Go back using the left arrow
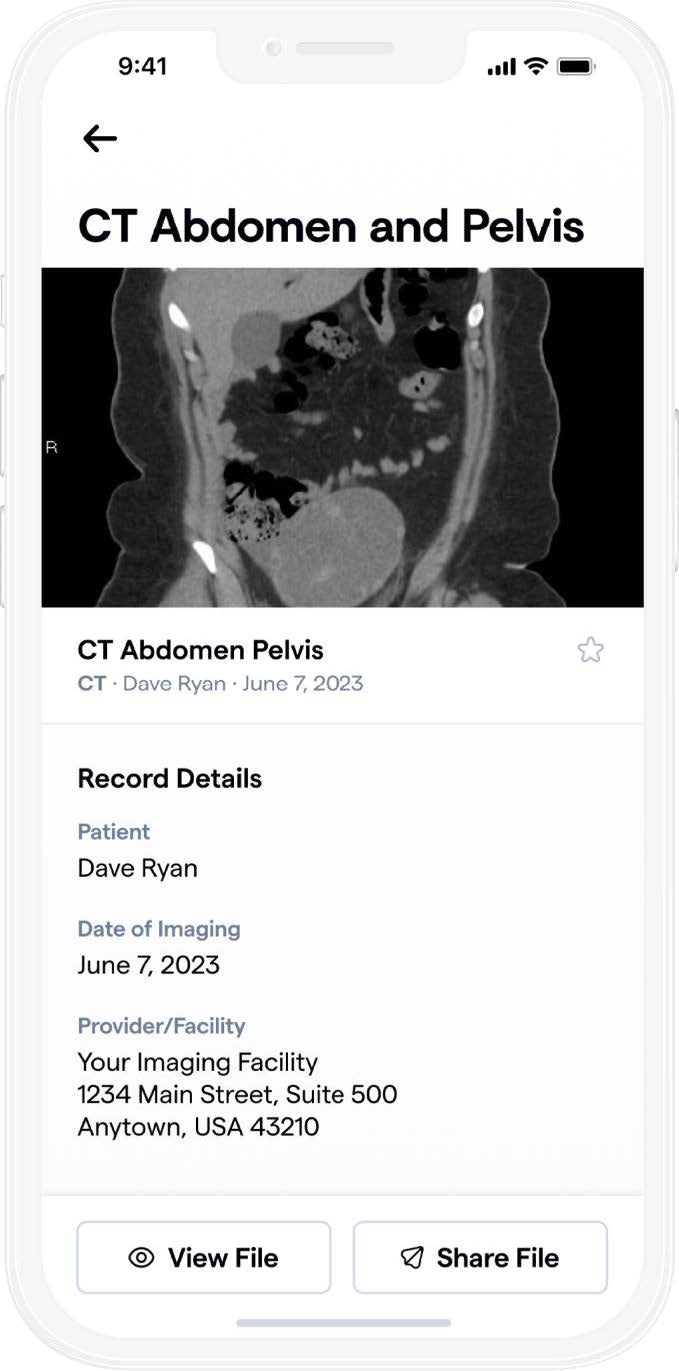 (100, 139)
